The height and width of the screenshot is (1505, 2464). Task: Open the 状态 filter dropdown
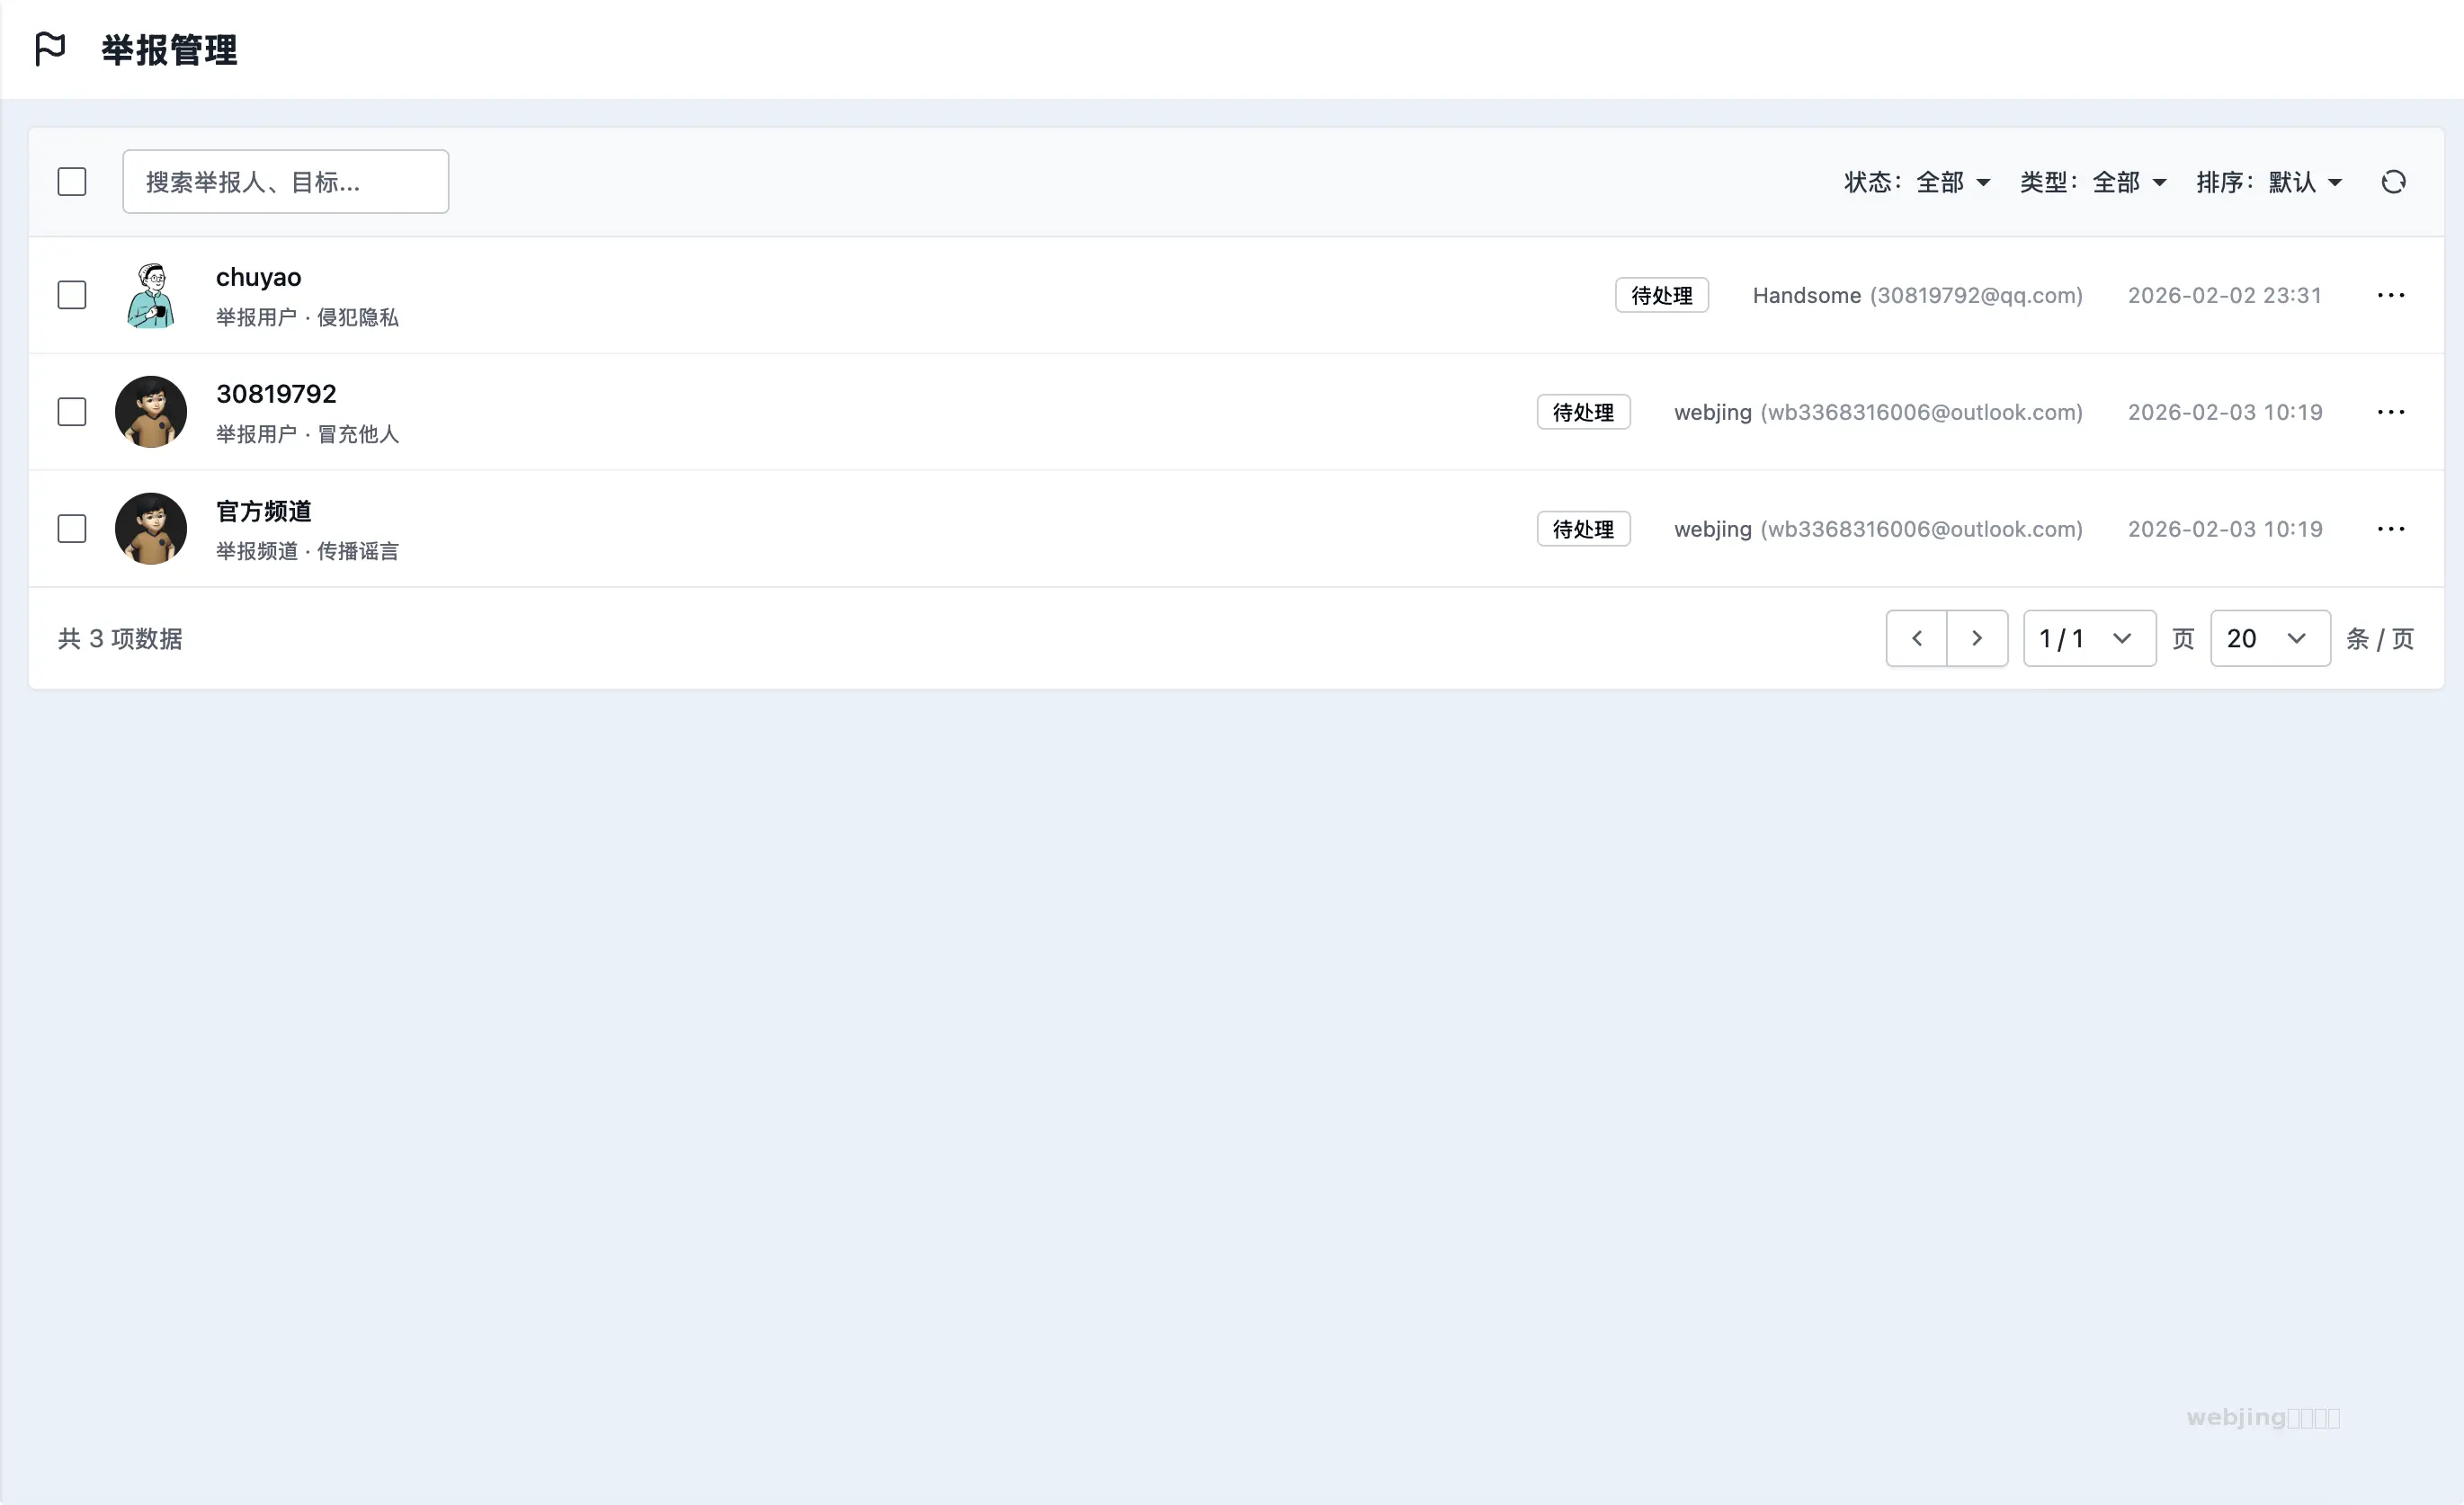(x=1917, y=182)
